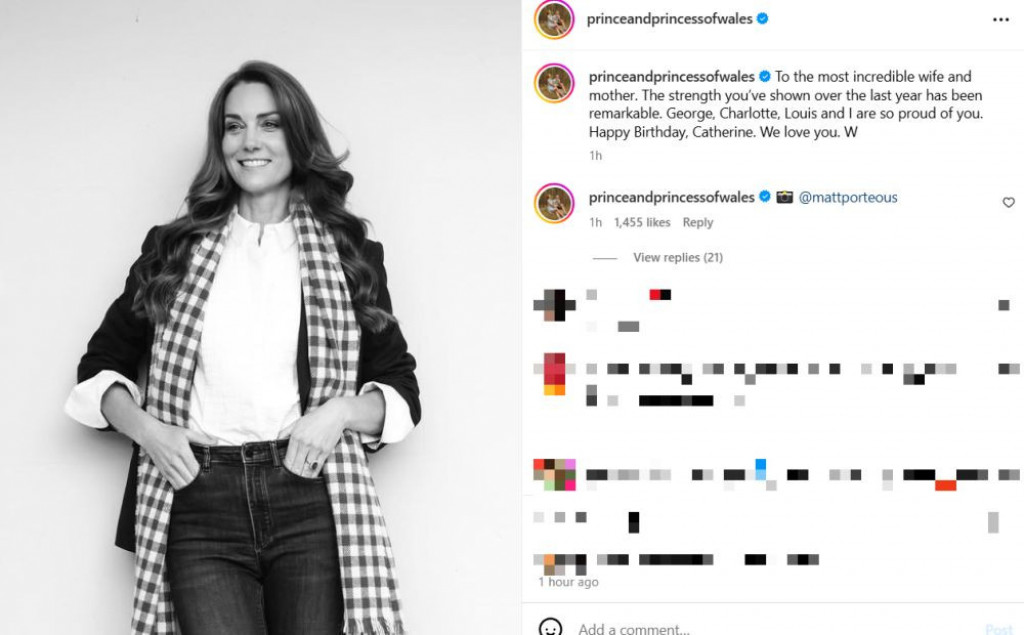
Task: Open the three-dot more options menu
Action: click(1000, 20)
